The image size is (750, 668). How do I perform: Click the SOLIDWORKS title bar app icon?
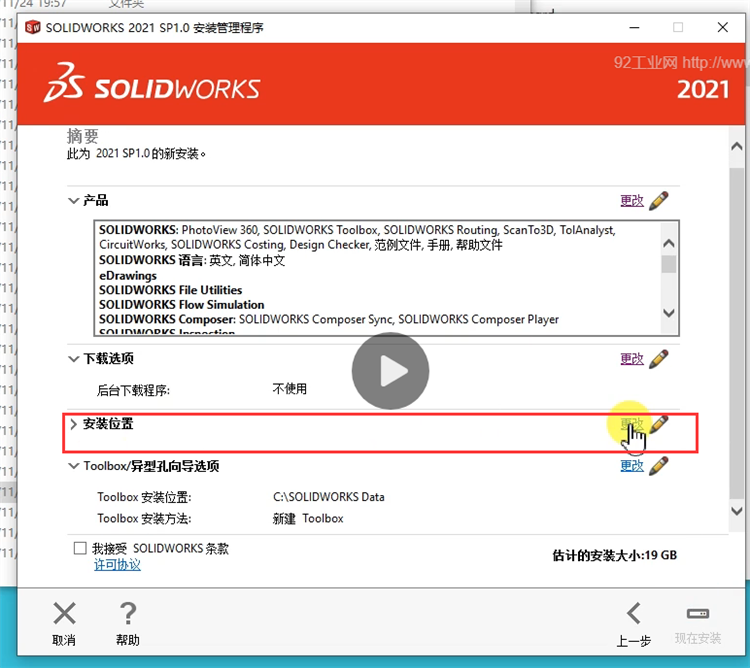click(x=33, y=28)
